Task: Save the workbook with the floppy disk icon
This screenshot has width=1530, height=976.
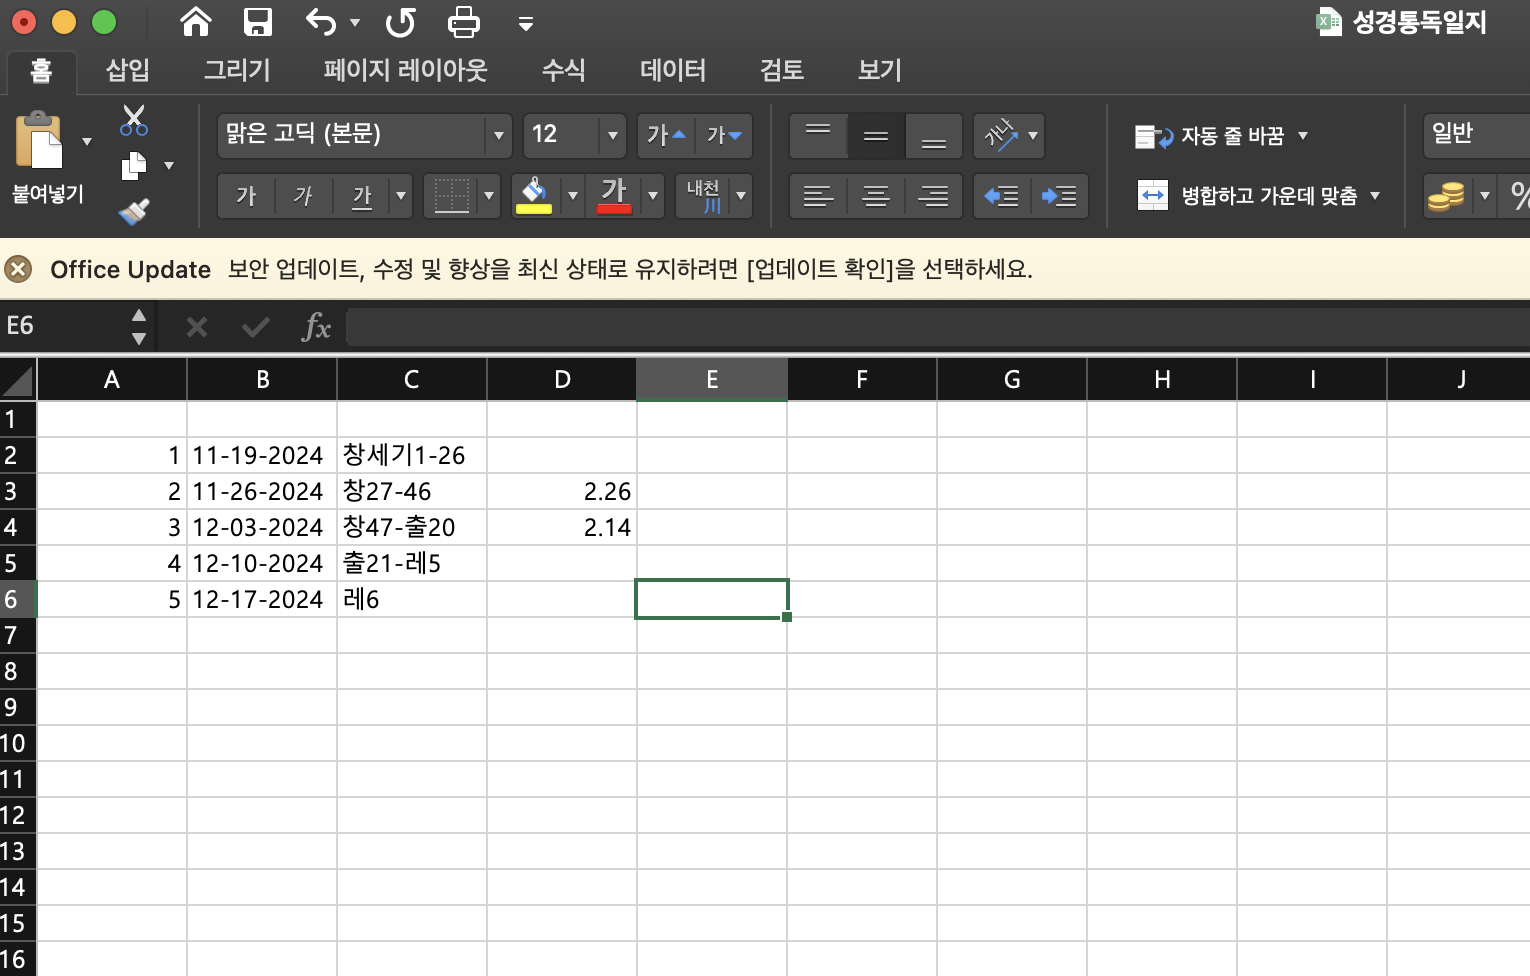Action: 258,21
